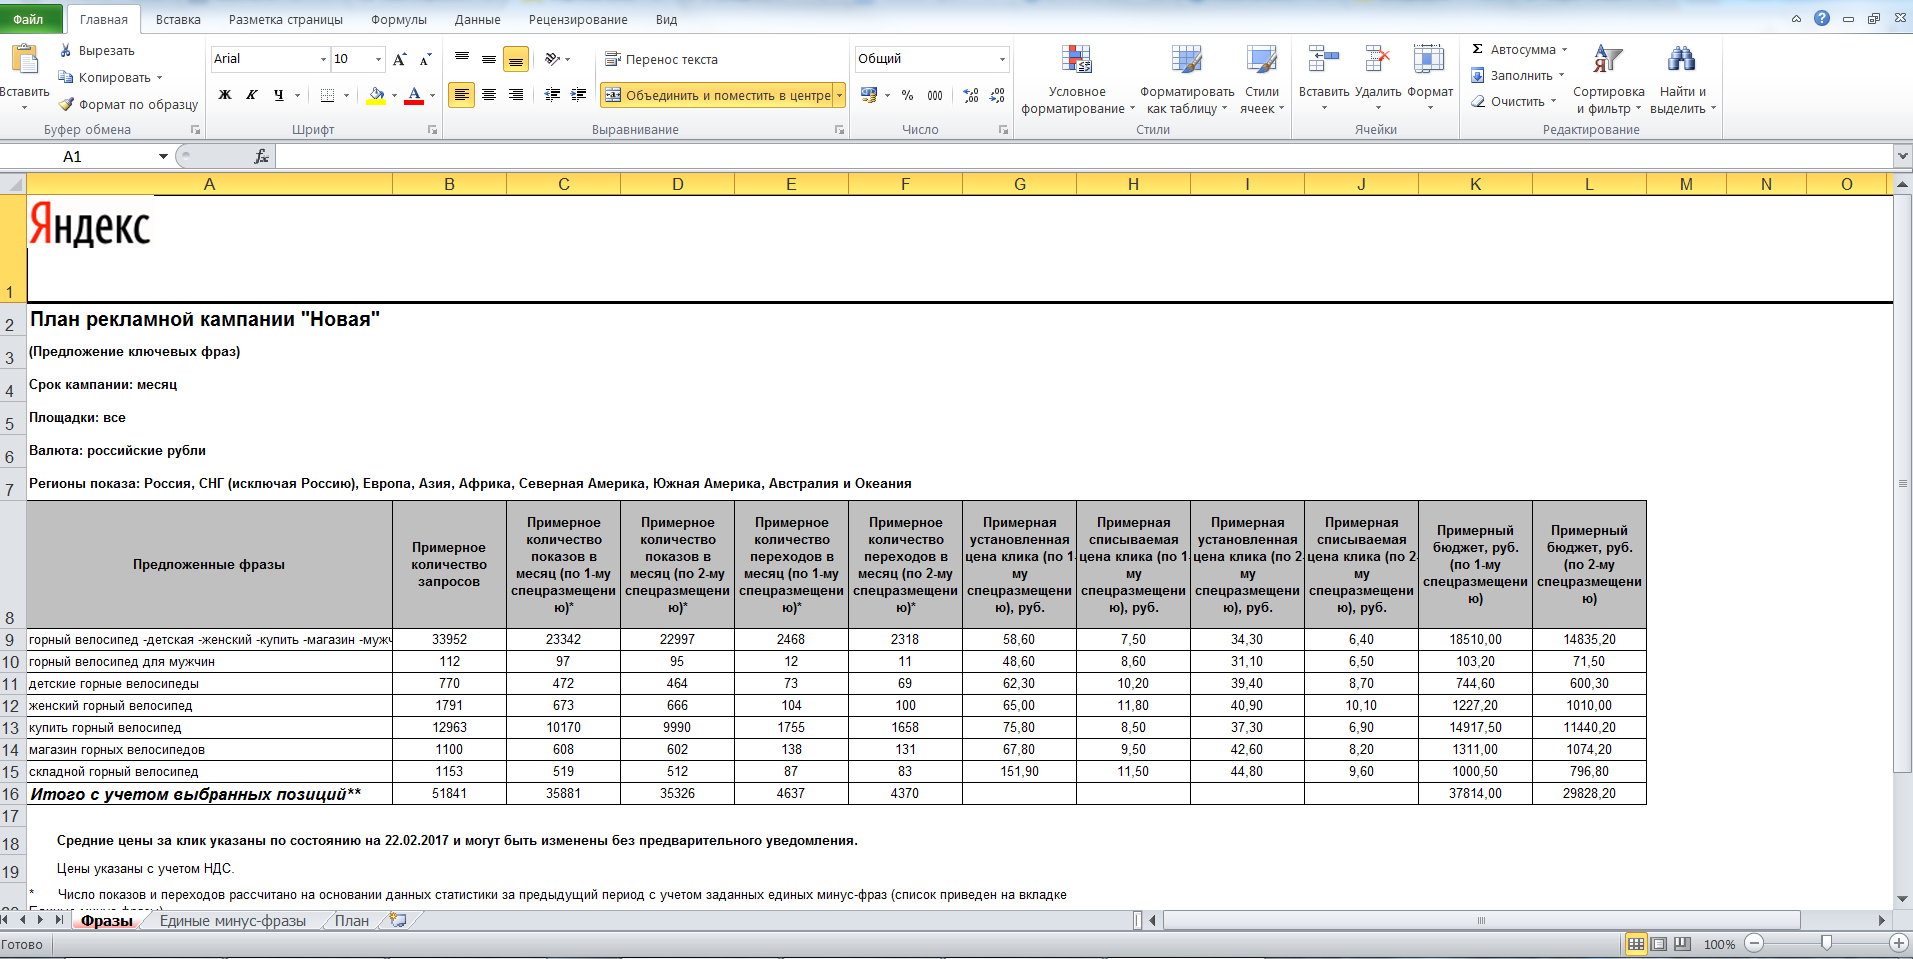This screenshot has height=959, width=1913.
Task: Click the Cut scissors icon
Action: [x=66, y=50]
